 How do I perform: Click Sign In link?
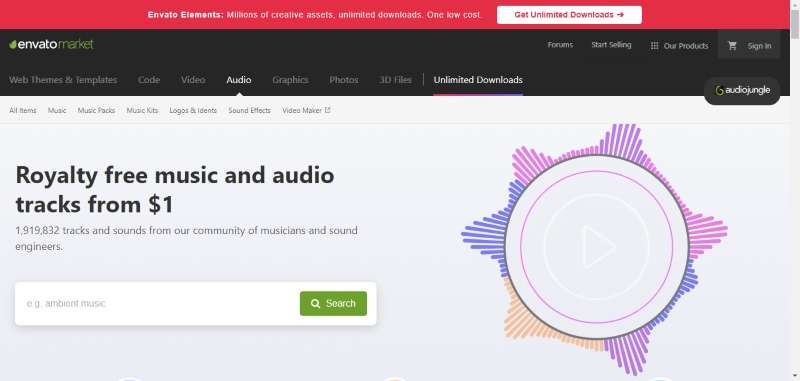point(759,46)
